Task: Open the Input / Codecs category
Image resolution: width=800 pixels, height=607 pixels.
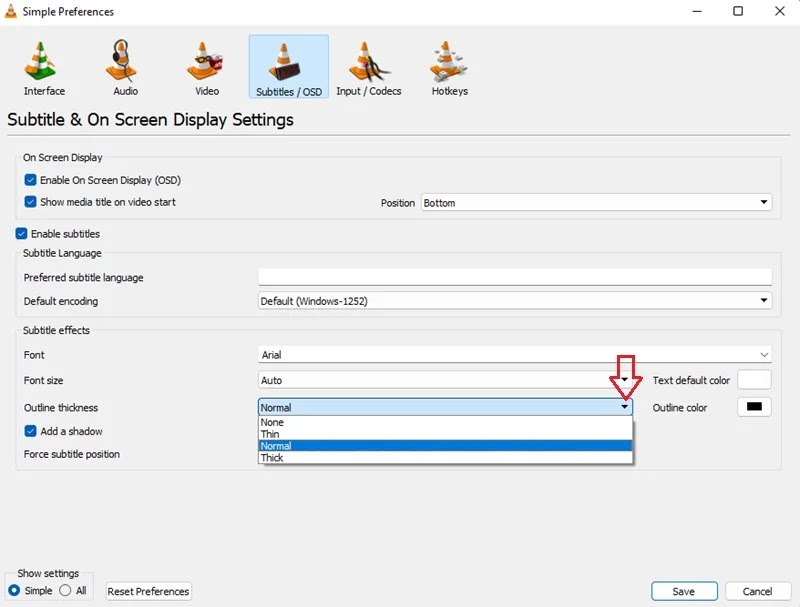Action: click(368, 68)
